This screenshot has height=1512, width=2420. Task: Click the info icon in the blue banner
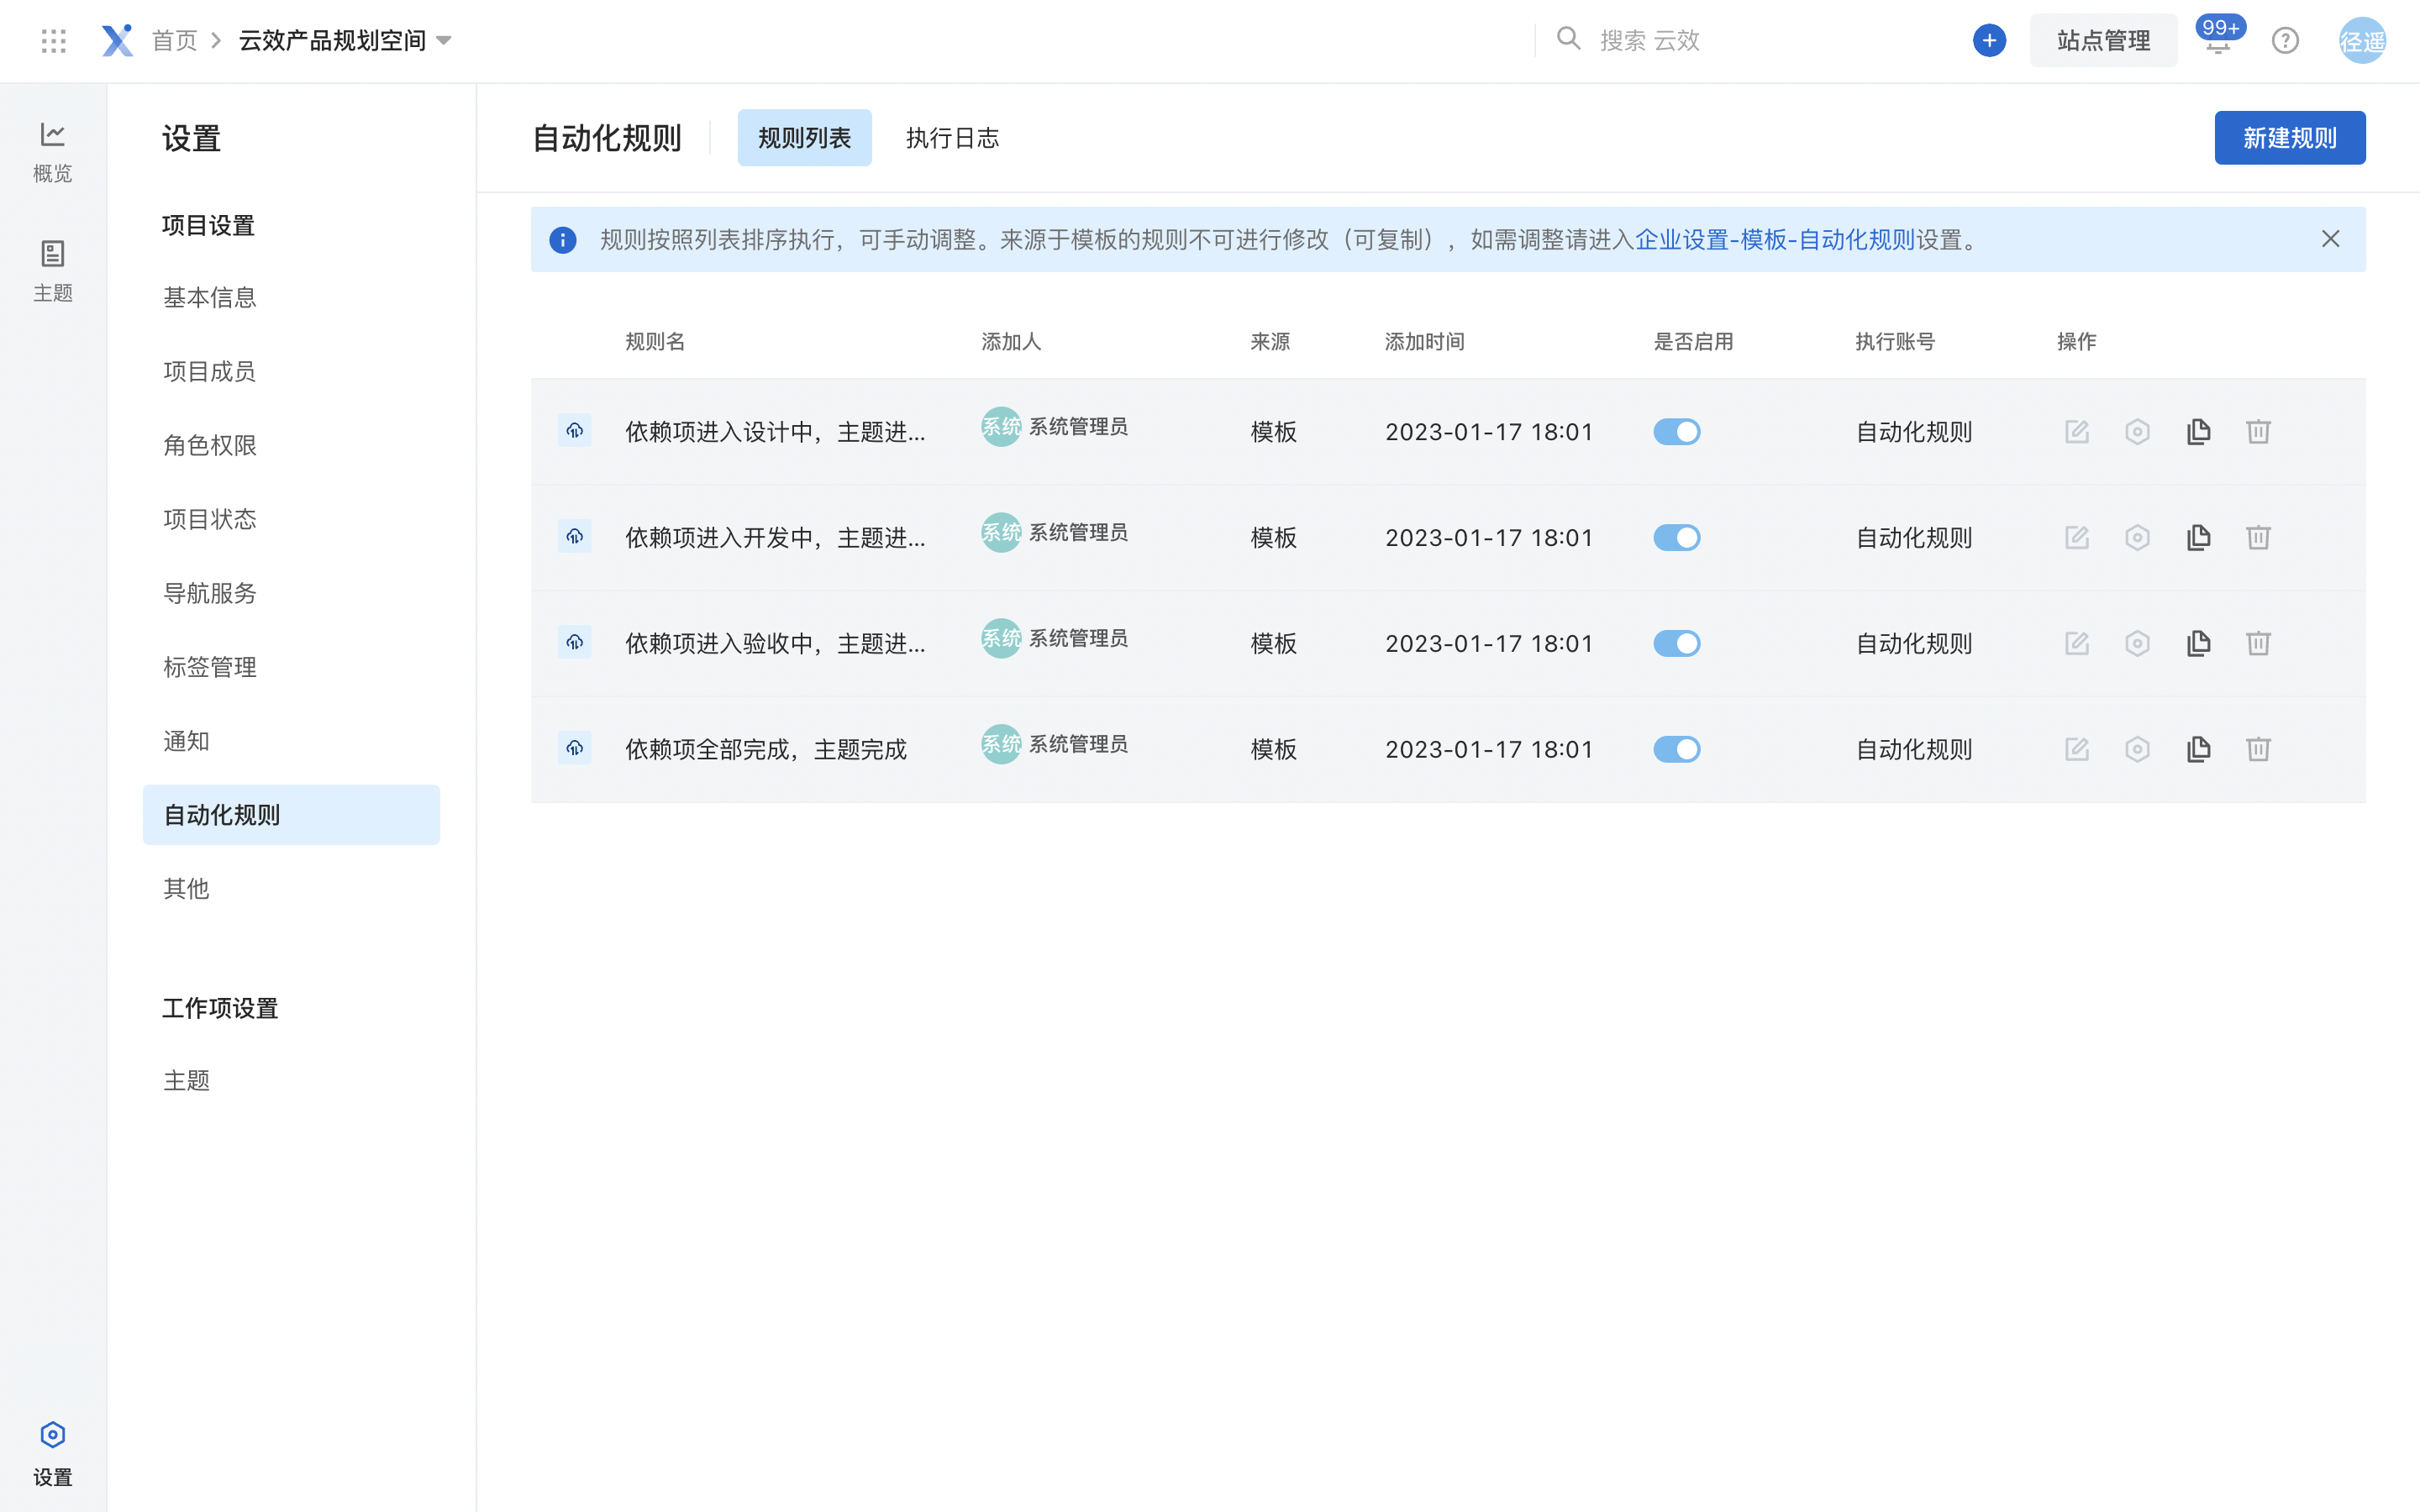tap(563, 240)
